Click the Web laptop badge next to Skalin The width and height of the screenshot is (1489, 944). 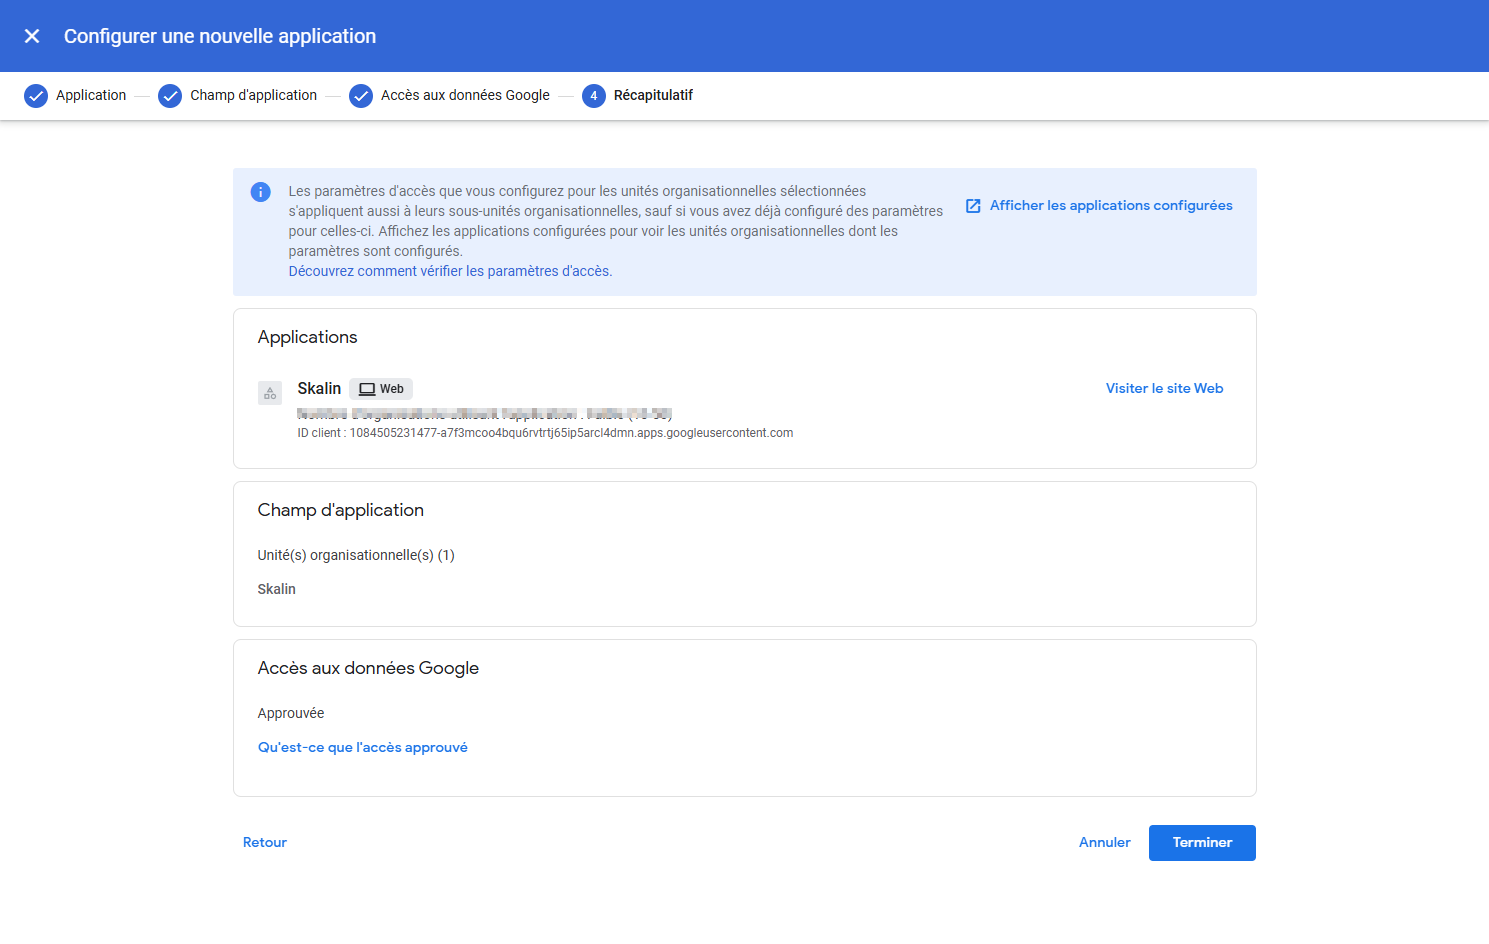(x=381, y=389)
